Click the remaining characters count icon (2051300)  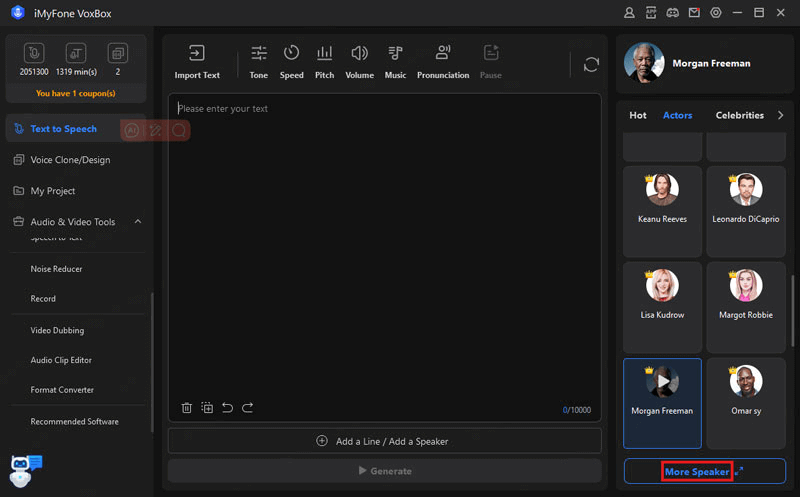click(x=34, y=53)
